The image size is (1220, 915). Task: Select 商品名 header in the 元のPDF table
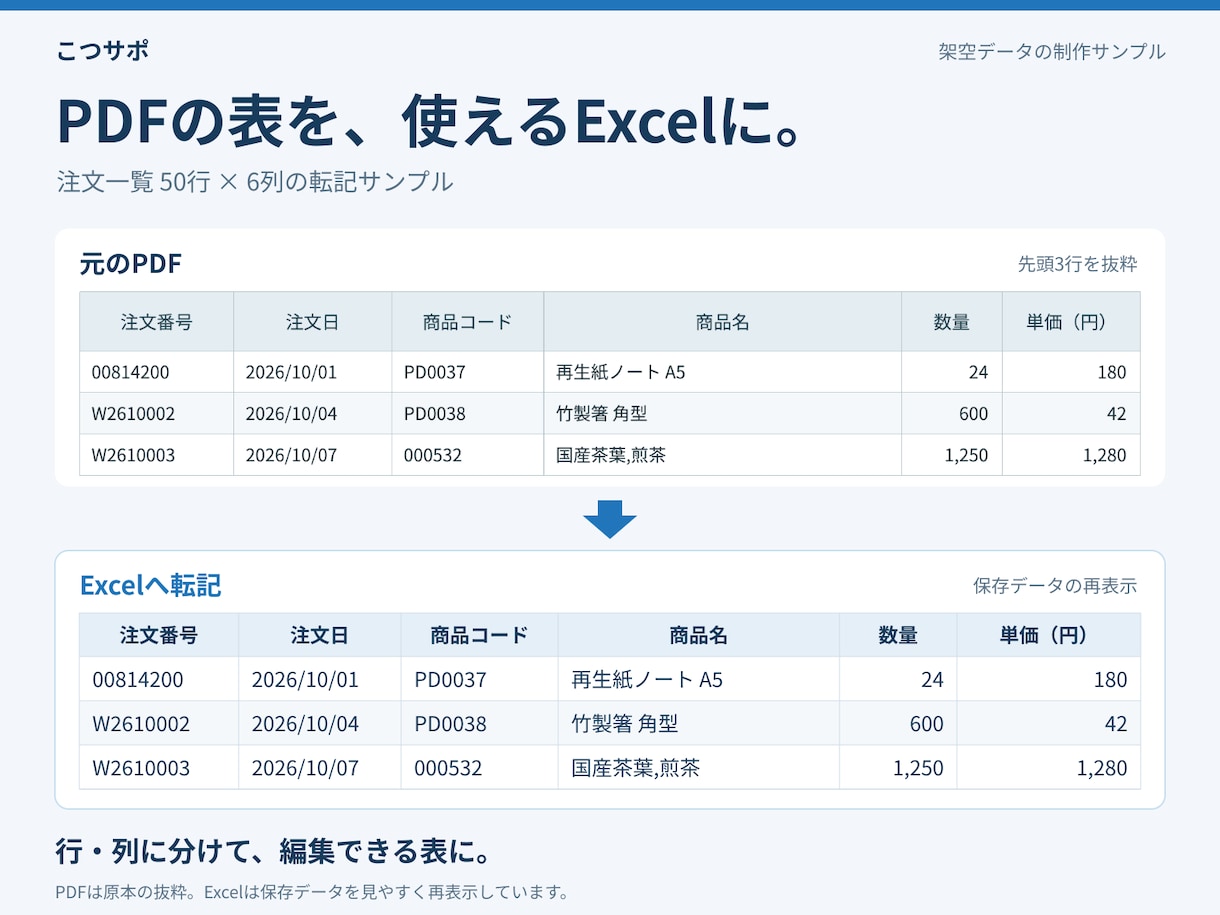pyautogui.click(x=722, y=322)
